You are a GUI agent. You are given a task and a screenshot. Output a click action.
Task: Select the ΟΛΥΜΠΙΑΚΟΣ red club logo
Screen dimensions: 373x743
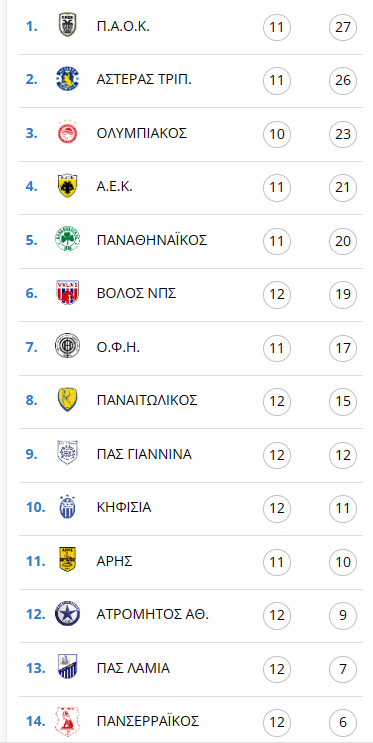tap(67, 132)
